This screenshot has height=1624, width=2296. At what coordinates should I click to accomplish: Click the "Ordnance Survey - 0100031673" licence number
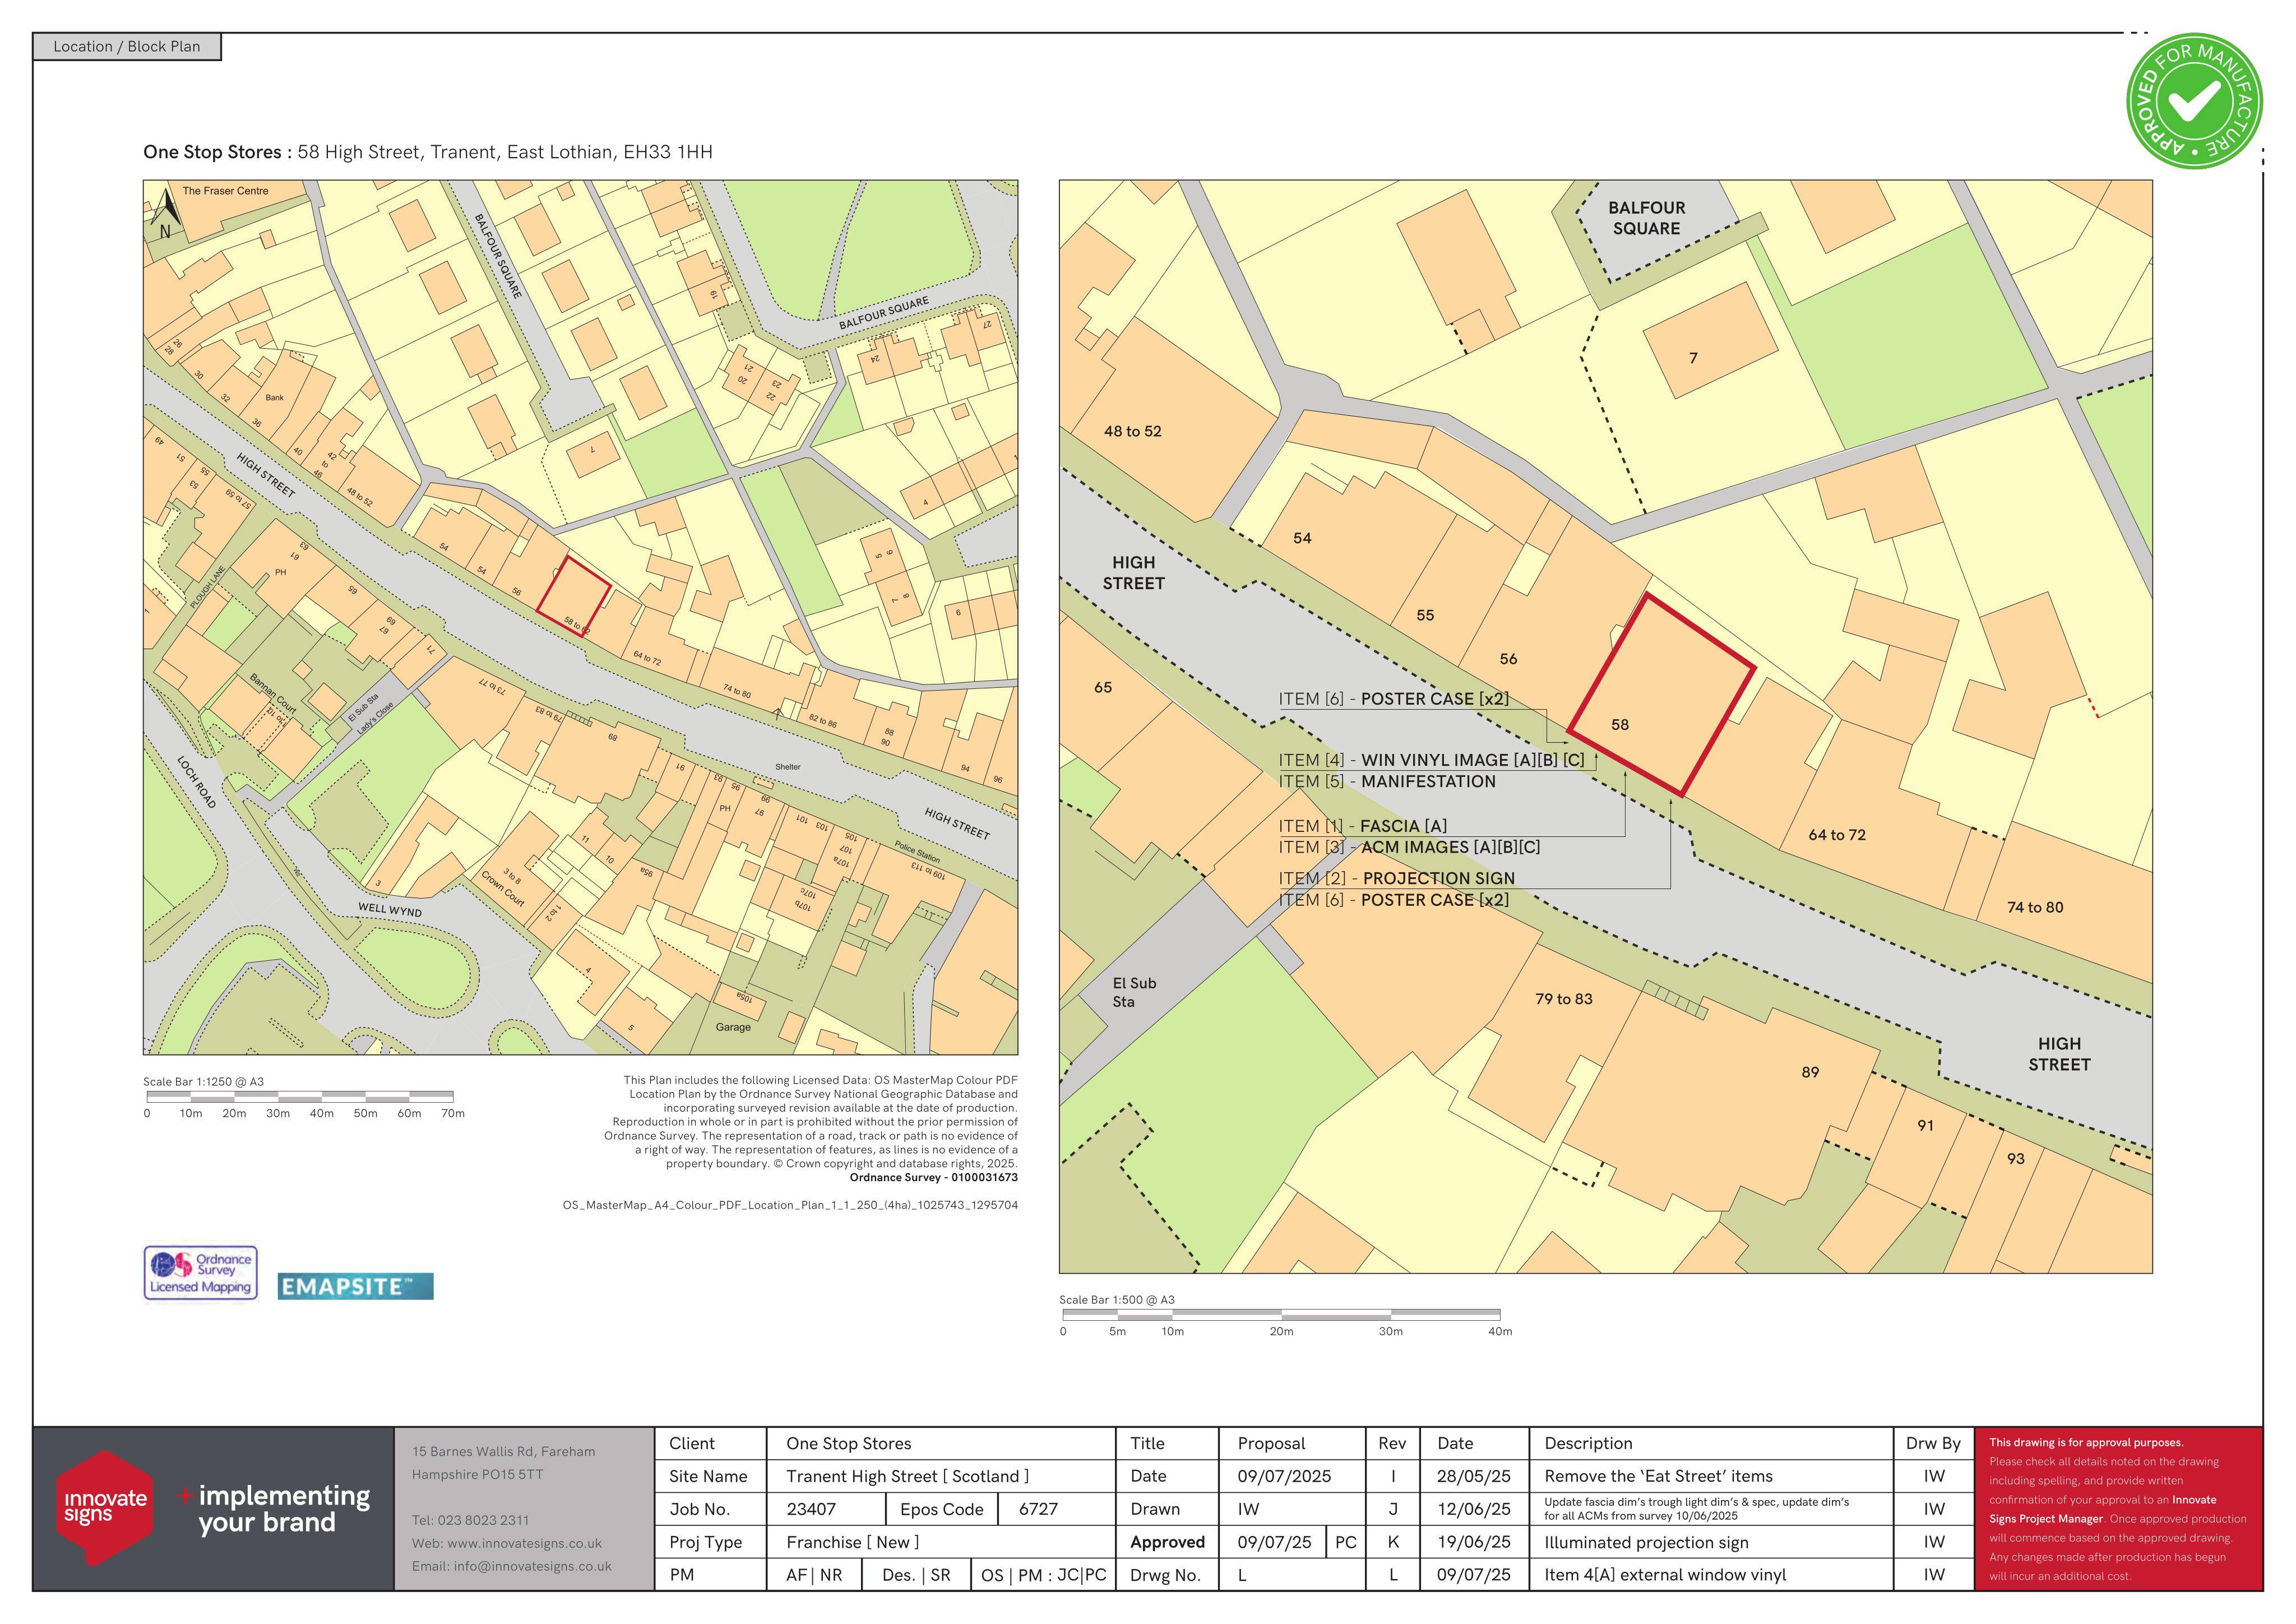click(x=934, y=1177)
